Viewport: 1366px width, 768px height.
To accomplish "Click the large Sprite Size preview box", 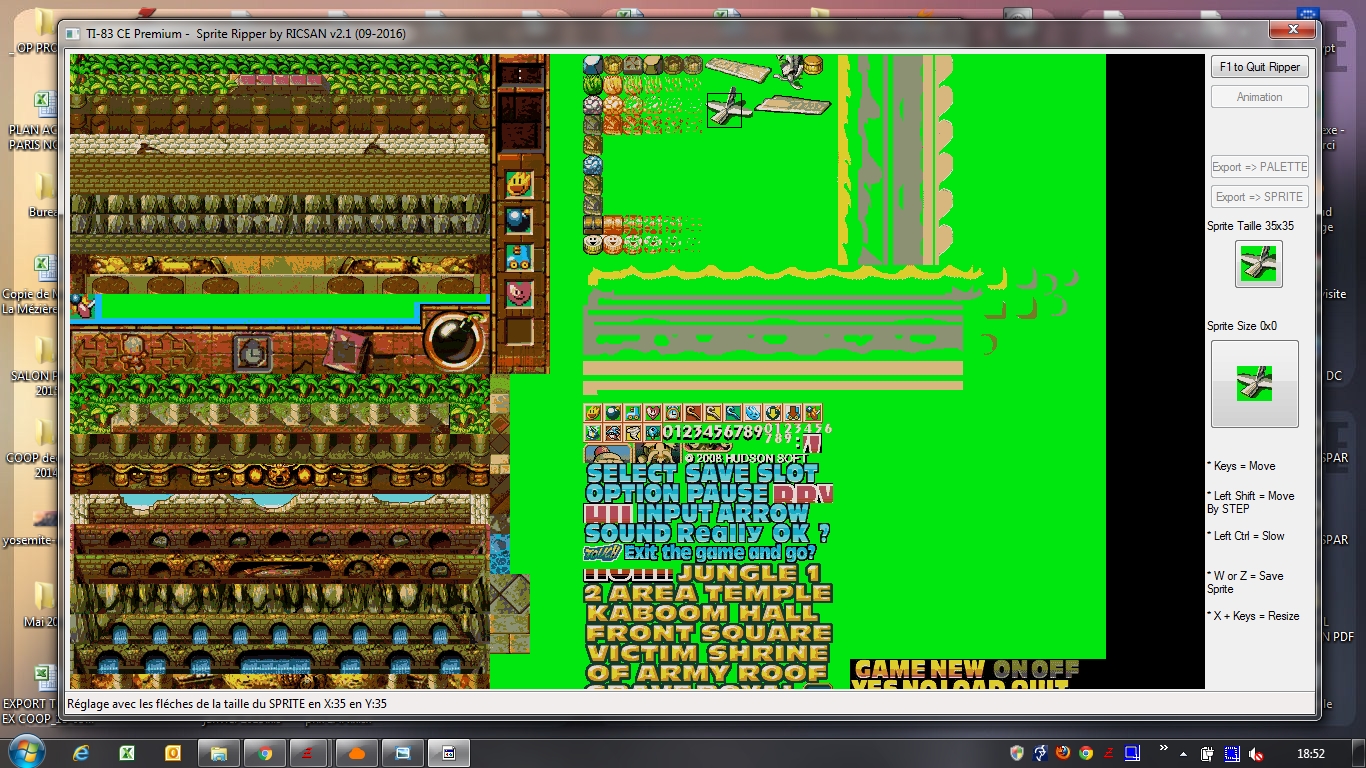I will pos(1255,384).
